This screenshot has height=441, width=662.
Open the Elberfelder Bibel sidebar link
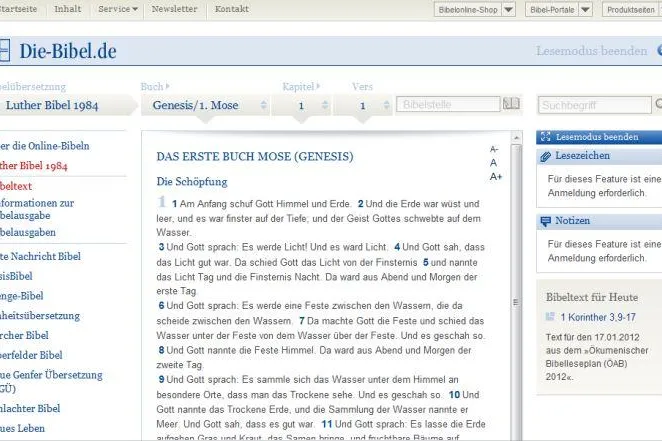tap(31, 355)
